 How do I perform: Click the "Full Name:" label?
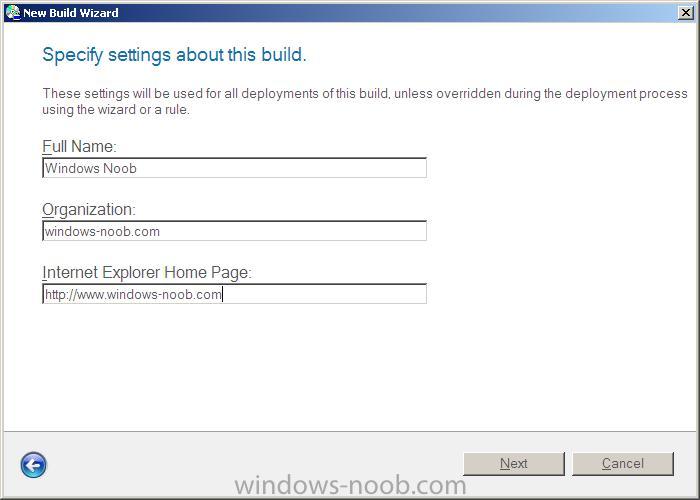pyautogui.click(x=79, y=146)
